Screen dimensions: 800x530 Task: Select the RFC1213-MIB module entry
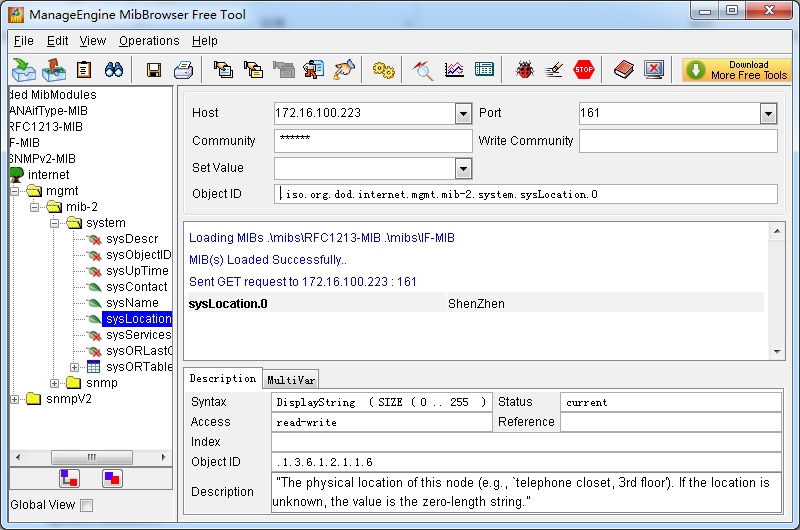coord(46,127)
